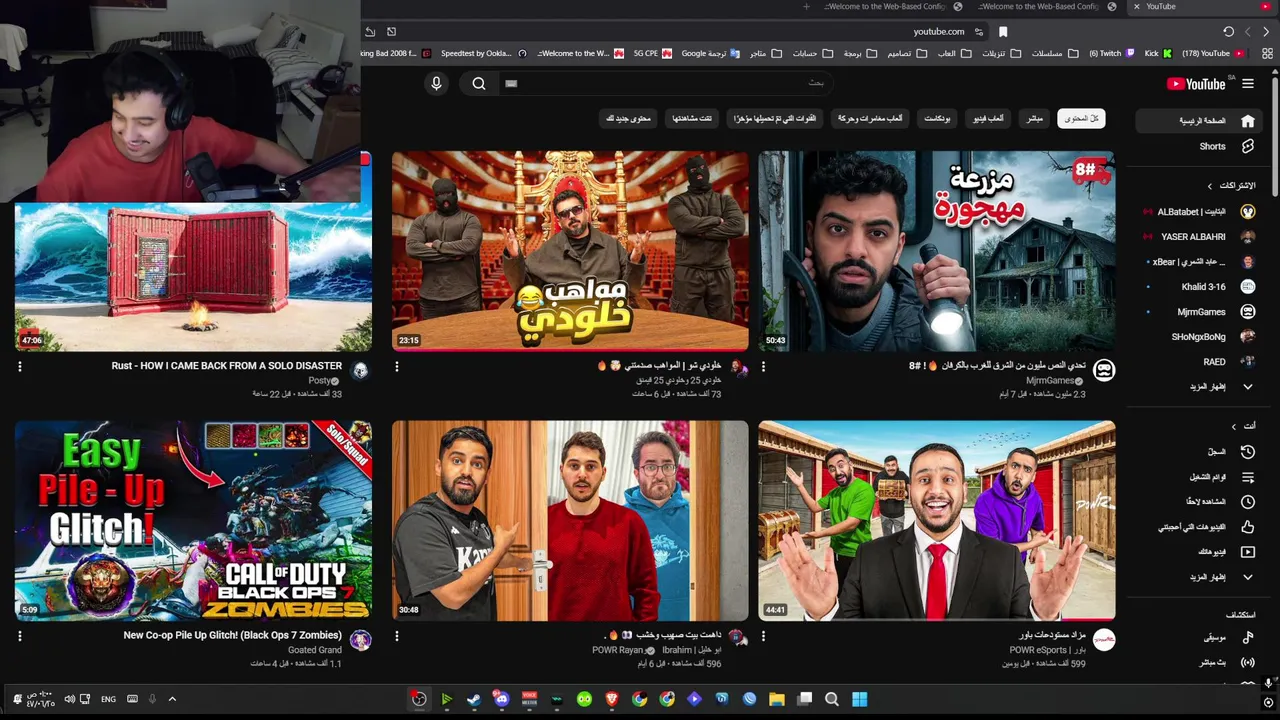Open Steam from the taskbar
The width and height of the screenshot is (1280, 720).
(474, 699)
